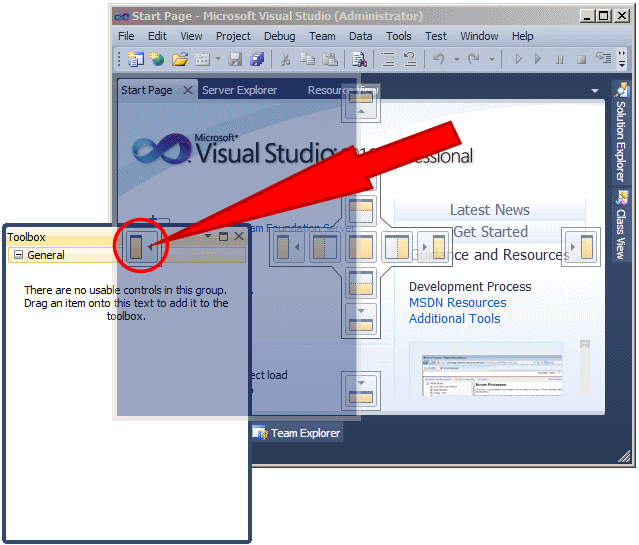Screen dimensions: 639x545
Task: Open the Debug menu
Action: point(280,36)
